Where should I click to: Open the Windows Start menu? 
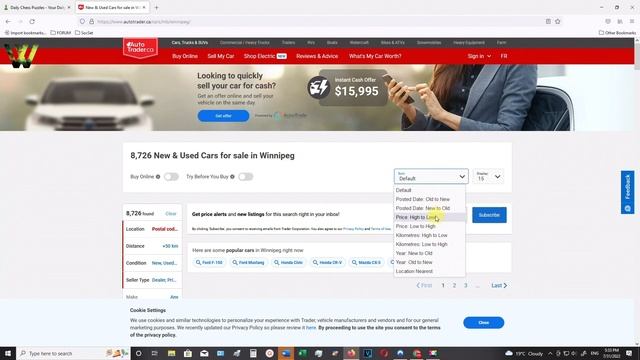point(8,353)
